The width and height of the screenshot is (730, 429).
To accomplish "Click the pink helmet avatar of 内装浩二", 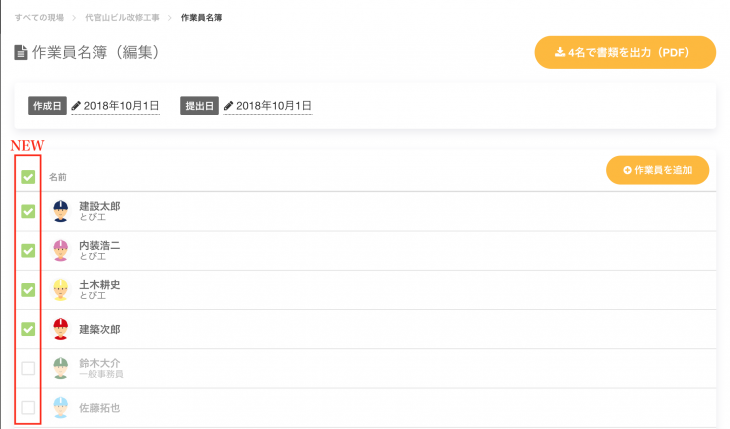I will 61,250.
